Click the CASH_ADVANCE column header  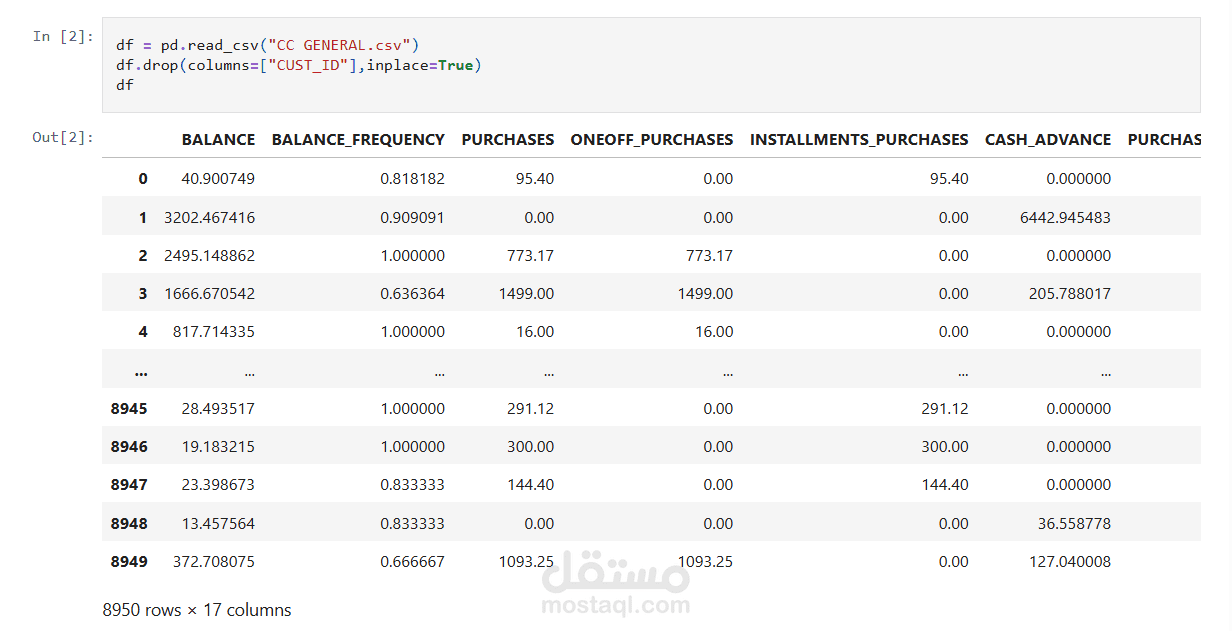click(1048, 140)
